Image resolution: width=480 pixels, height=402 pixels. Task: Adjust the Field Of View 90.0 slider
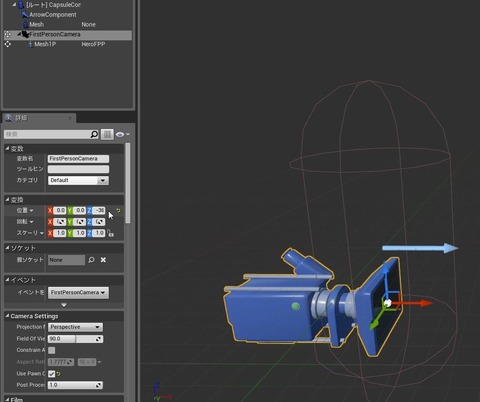[x=75, y=339]
